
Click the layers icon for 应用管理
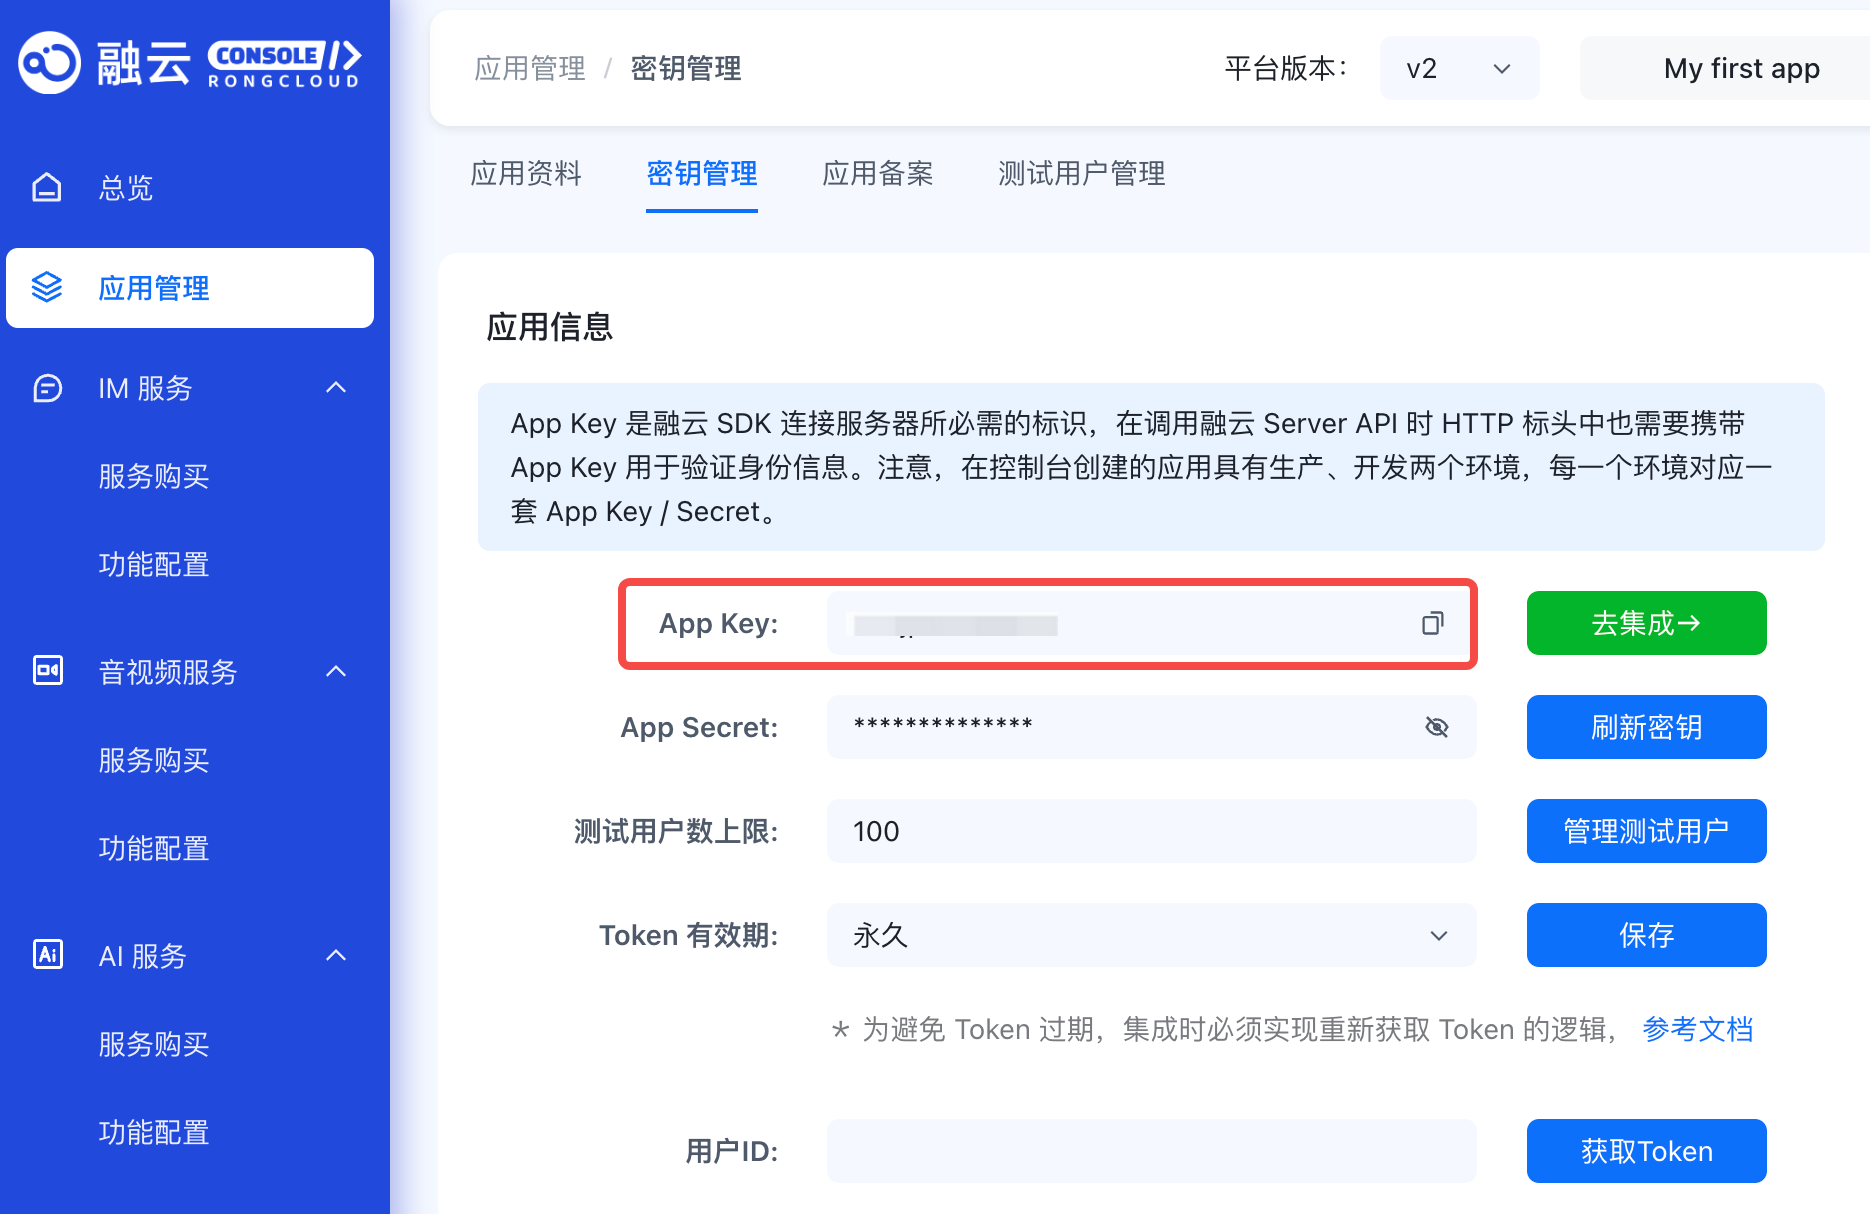47,287
